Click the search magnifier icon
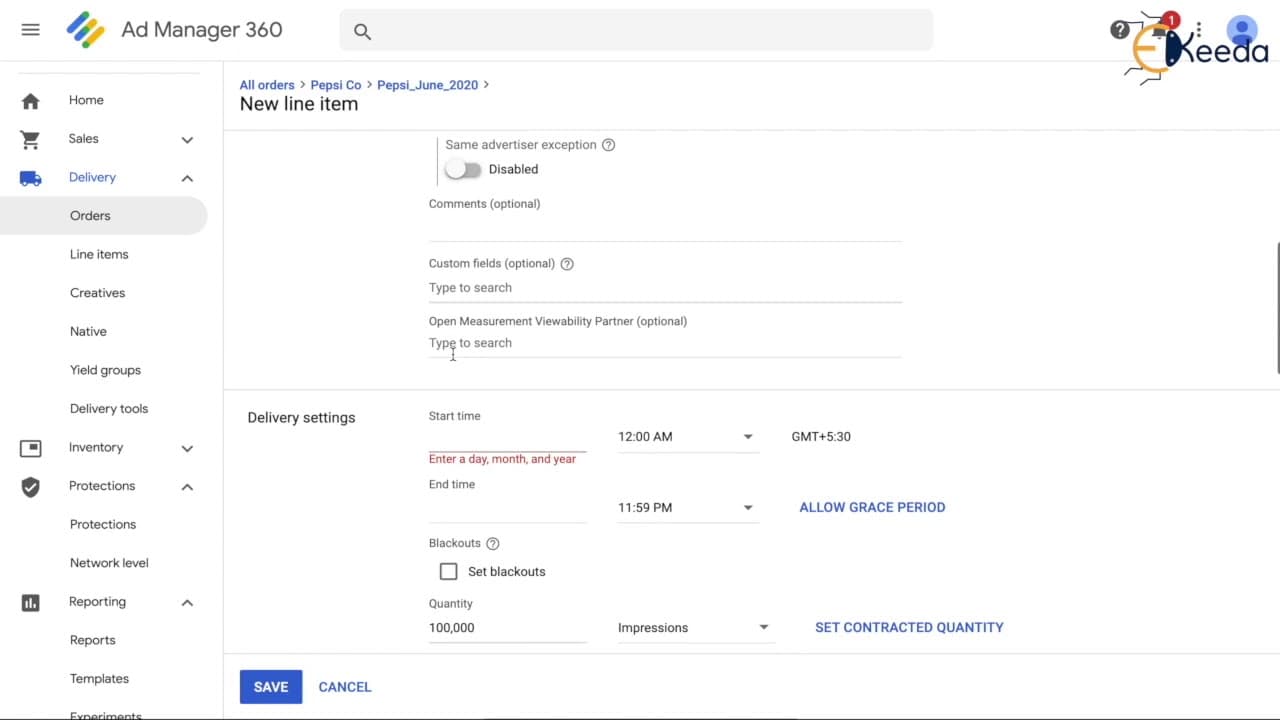This screenshot has width=1280, height=720. pyautogui.click(x=362, y=32)
